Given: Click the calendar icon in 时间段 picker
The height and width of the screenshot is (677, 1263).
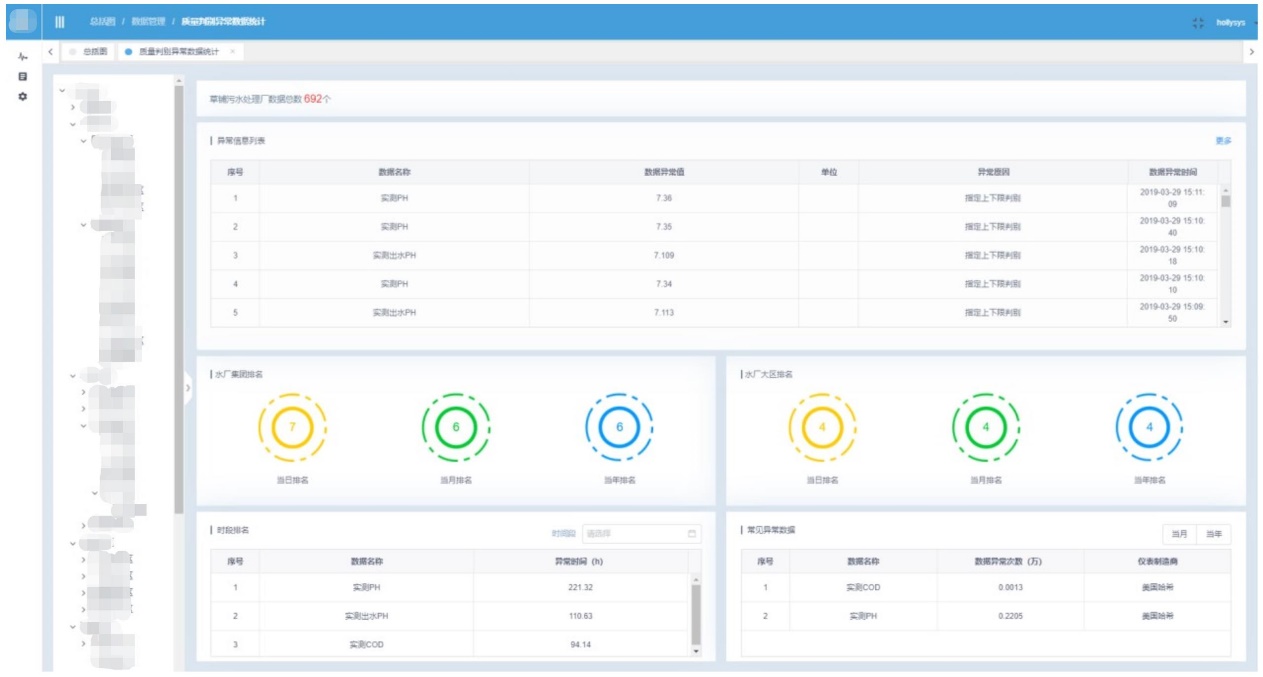Looking at the screenshot, I should click(x=691, y=534).
